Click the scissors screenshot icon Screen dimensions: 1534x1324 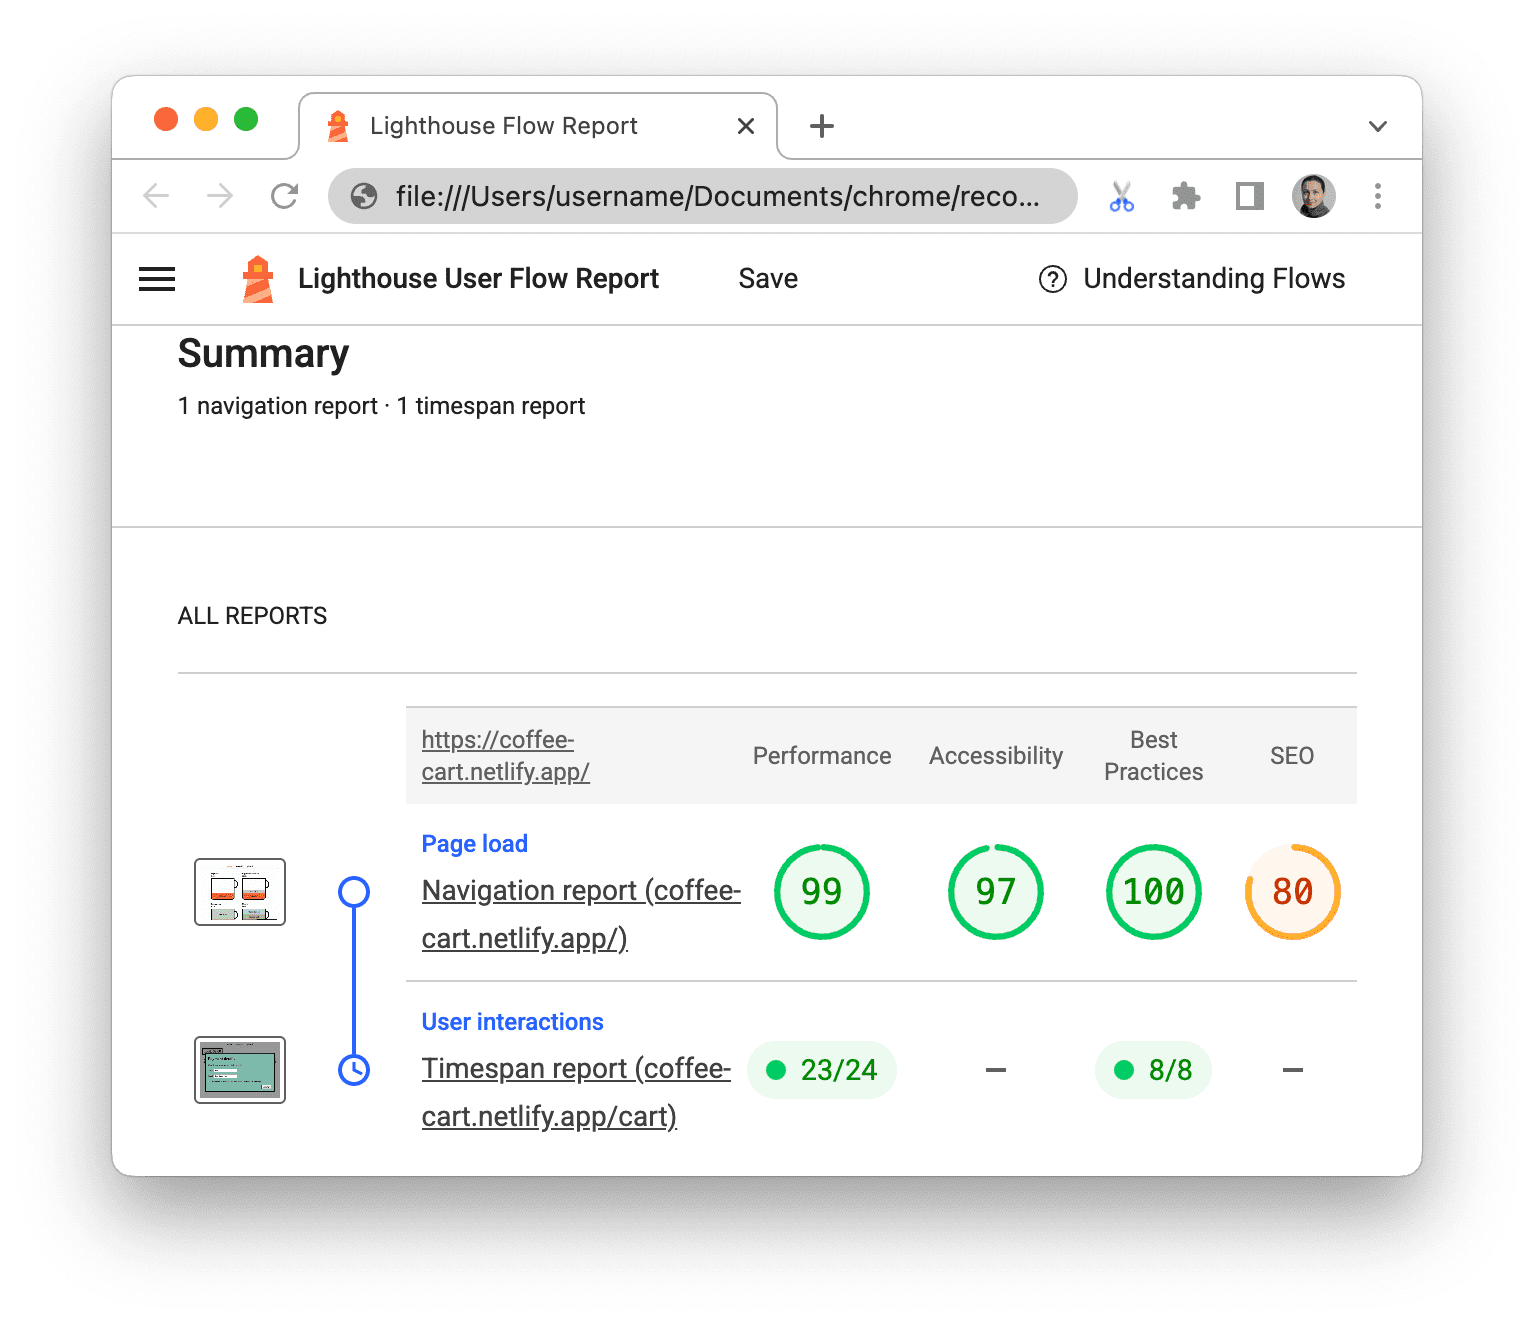pyautogui.click(x=1122, y=196)
